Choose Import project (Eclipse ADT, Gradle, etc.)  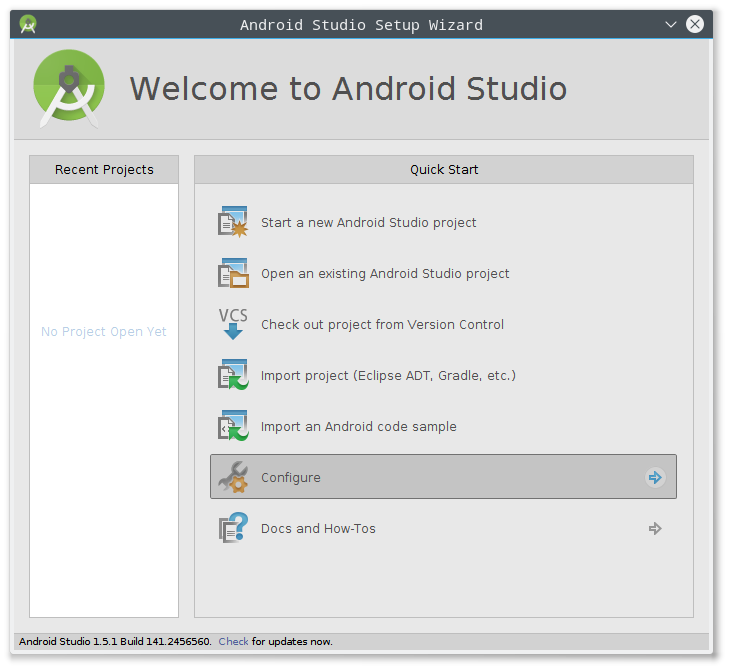(388, 375)
